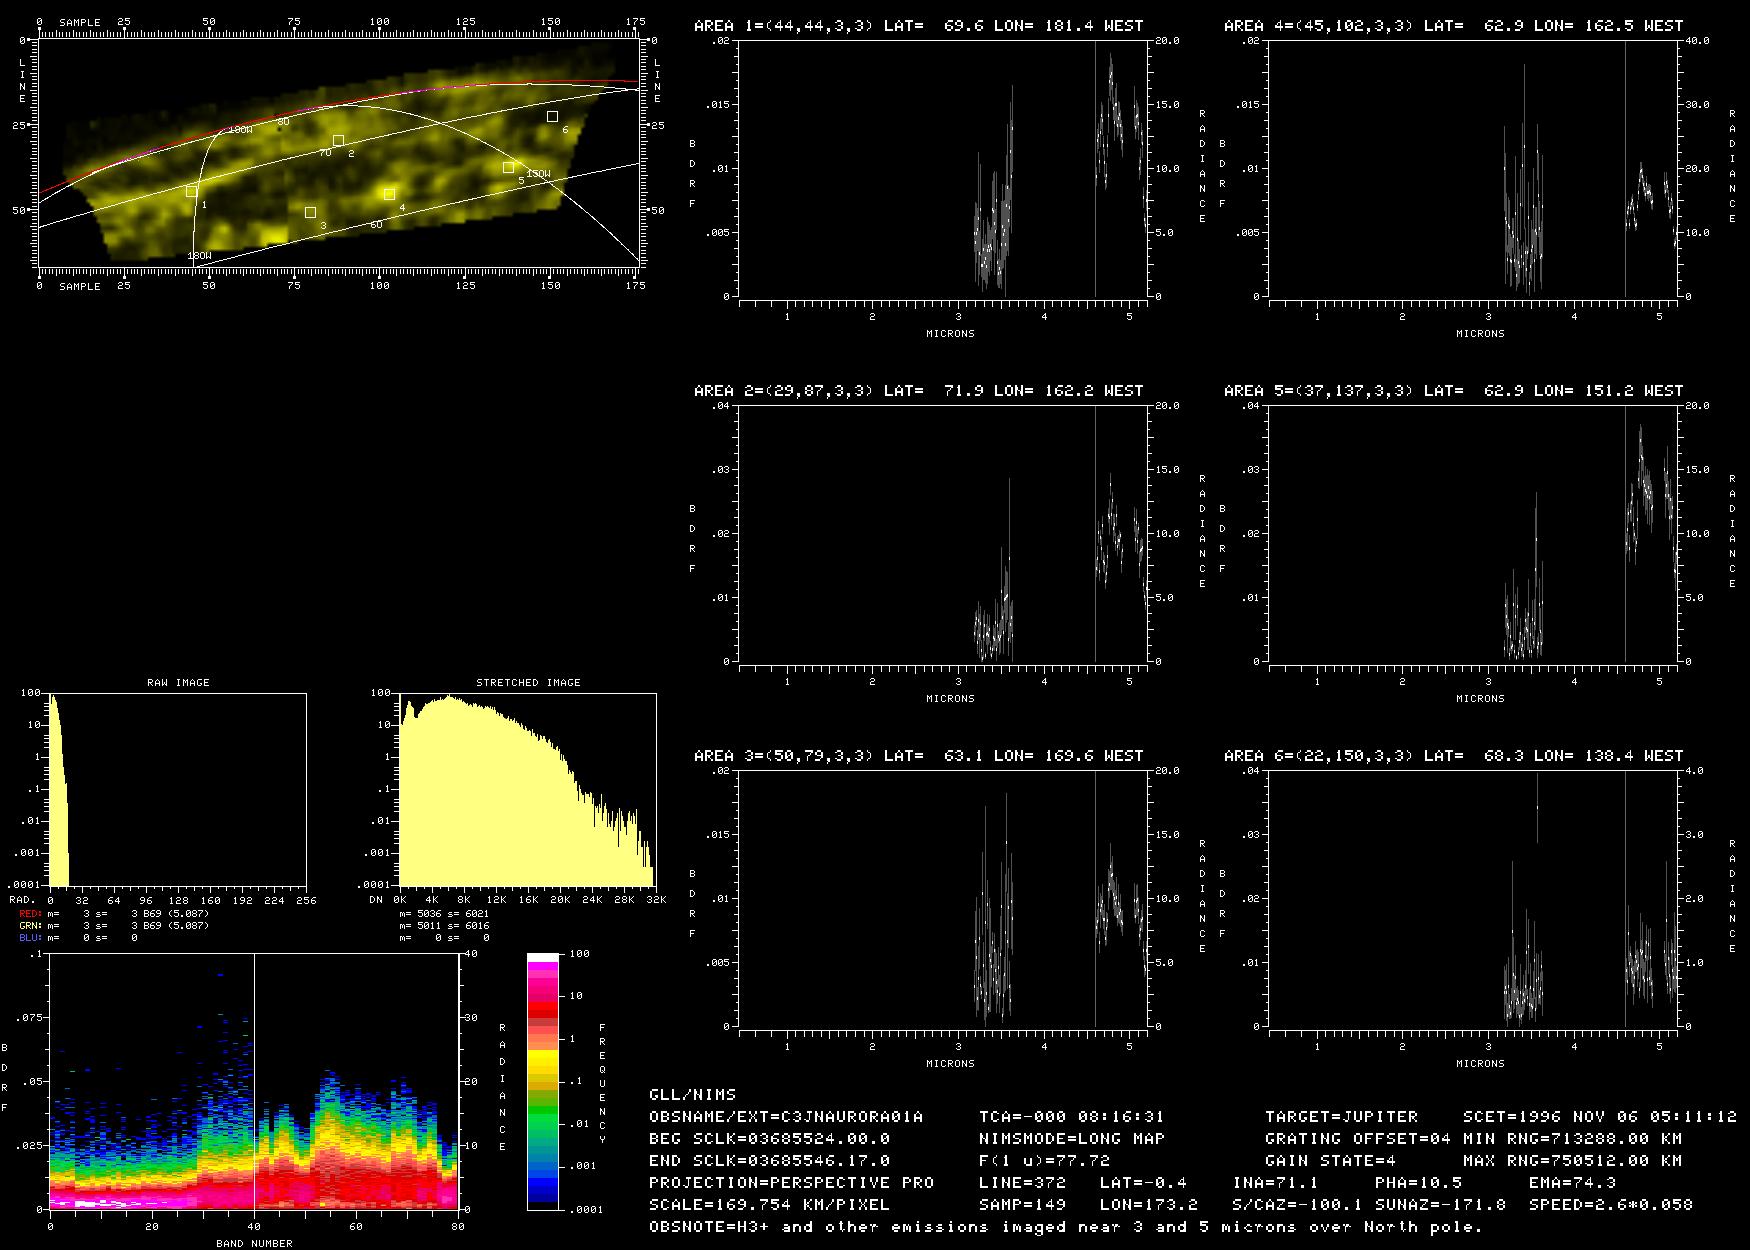Click the "TARGET=JUPITER" text
1750x1250 pixels.
click(x=1341, y=1117)
